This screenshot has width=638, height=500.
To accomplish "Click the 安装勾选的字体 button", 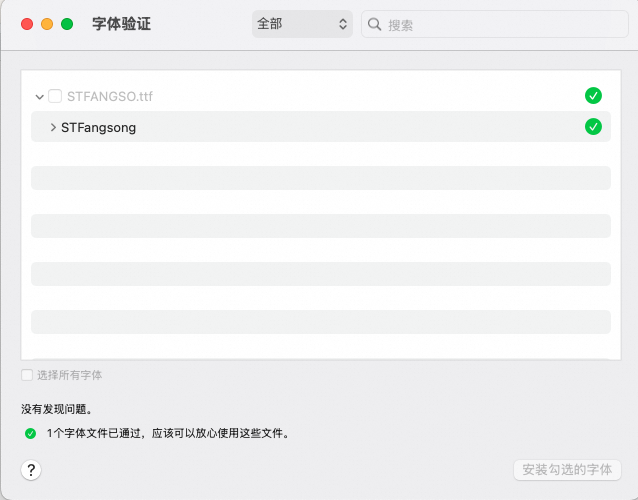I will 567,470.
